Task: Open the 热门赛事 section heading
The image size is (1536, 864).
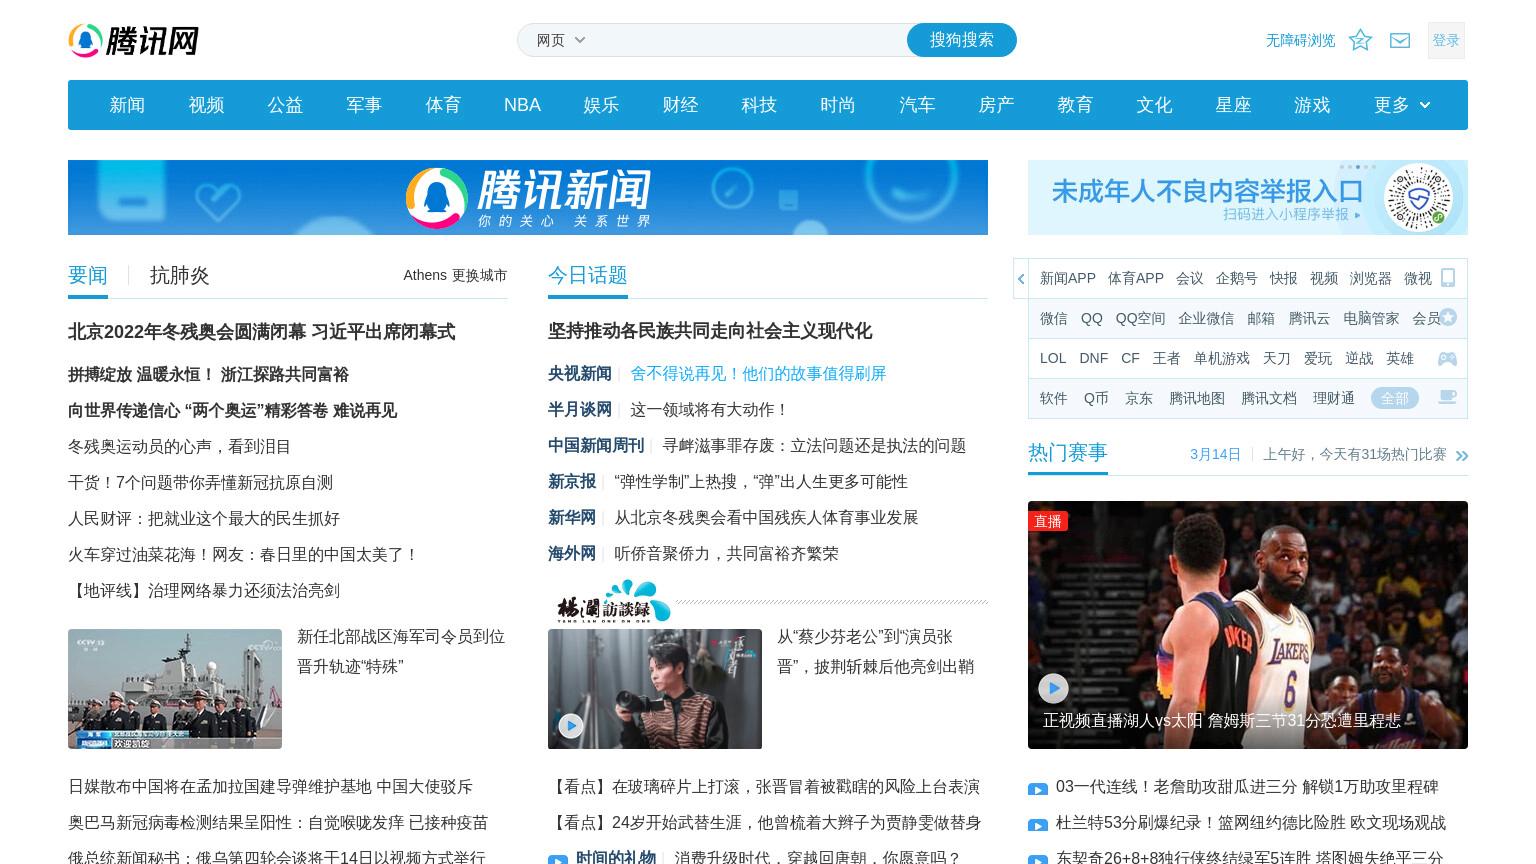Action: click(1068, 453)
